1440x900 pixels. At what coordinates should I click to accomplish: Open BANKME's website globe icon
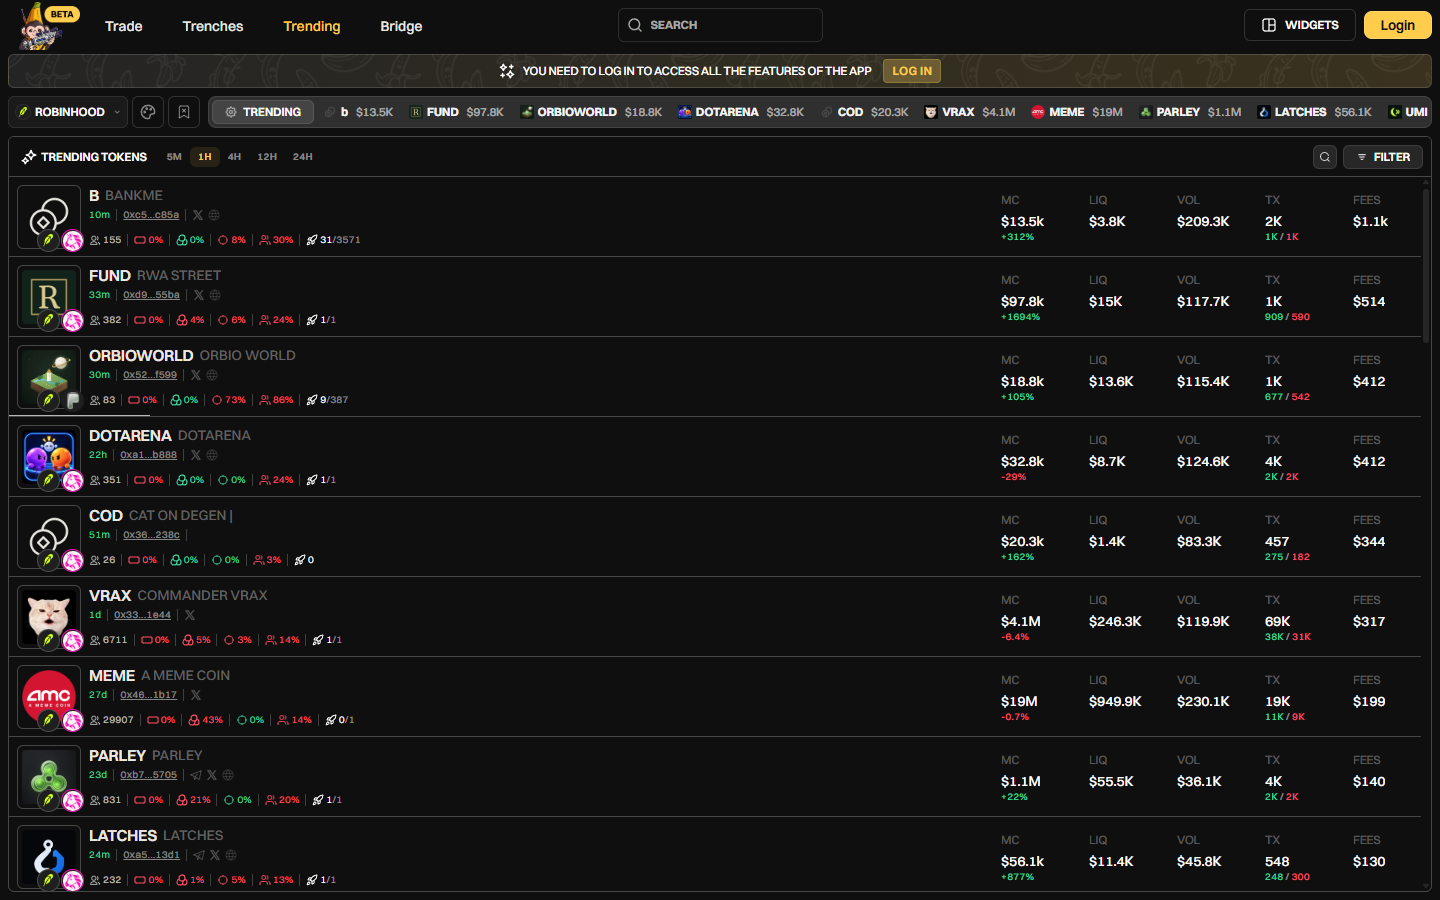[214, 215]
